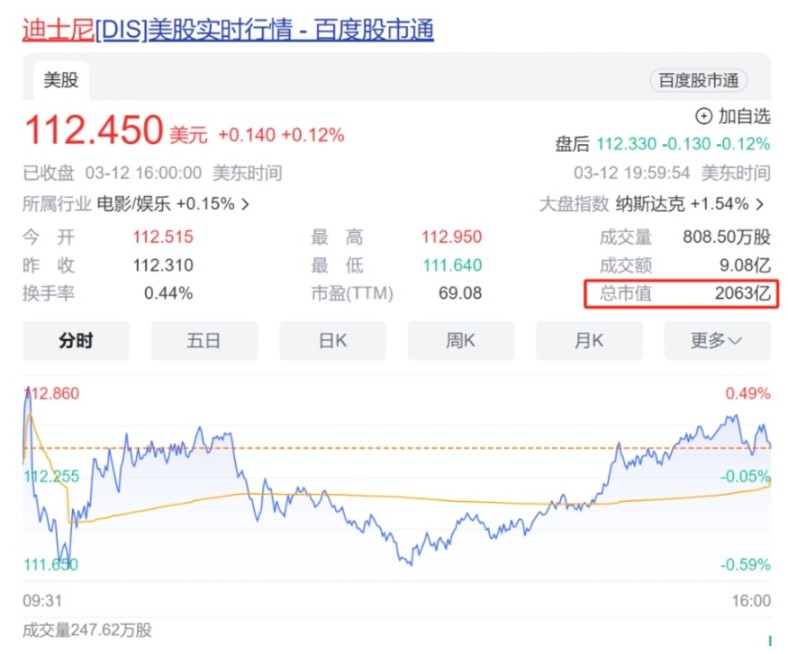Switch to the 五日 chart tab
The image size is (788, 654).
click(x=204, y=341)
